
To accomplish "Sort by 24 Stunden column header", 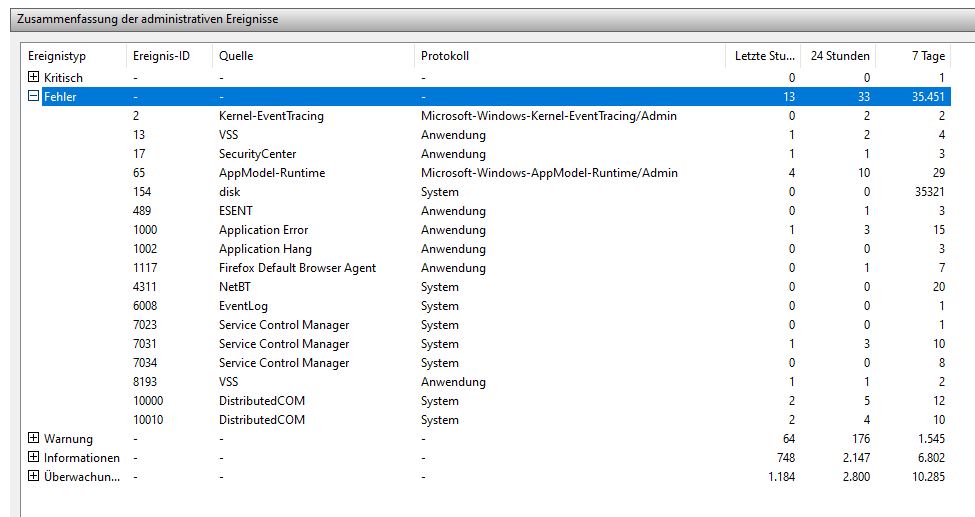I will point(838,56).
